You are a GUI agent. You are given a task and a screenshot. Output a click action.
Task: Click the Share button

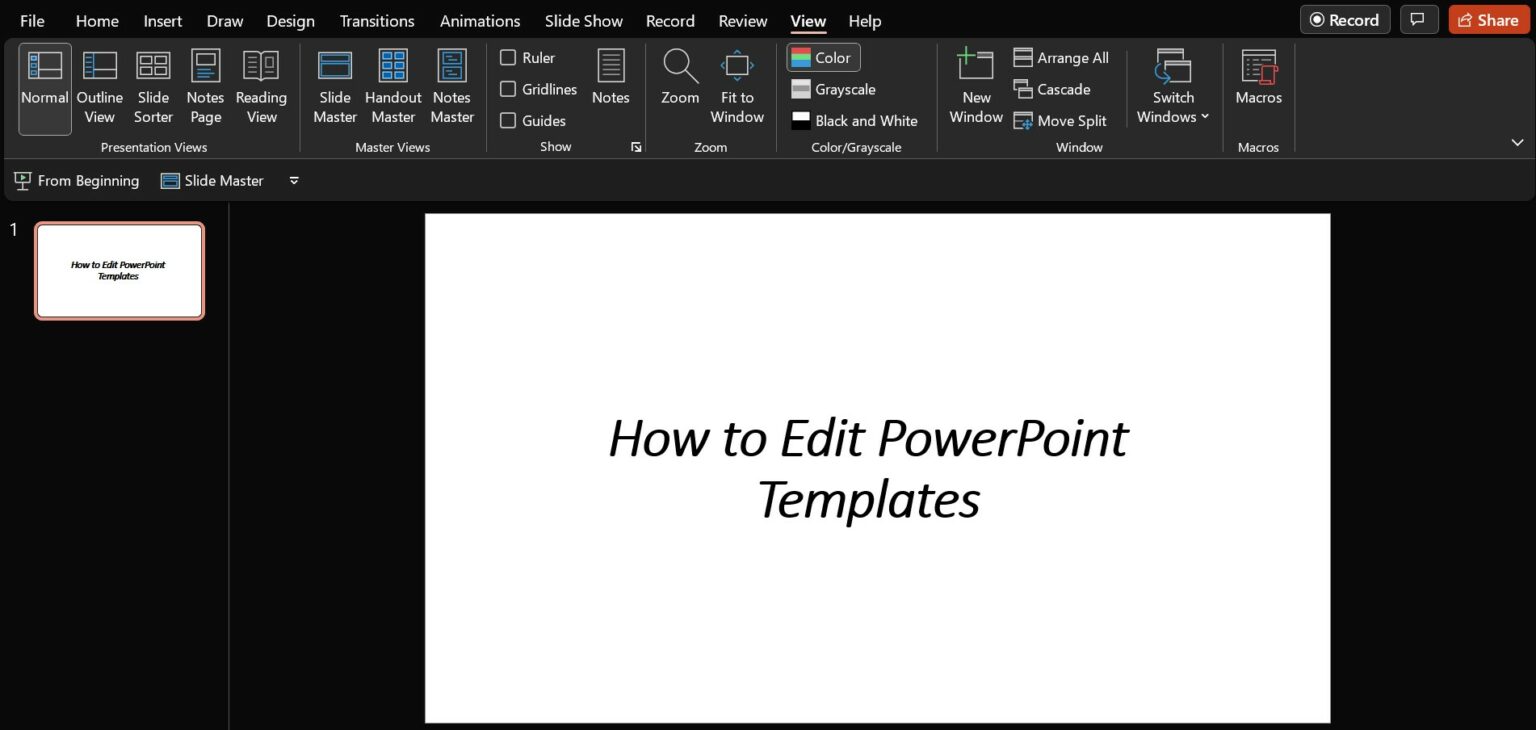(x=1489, y=19)
